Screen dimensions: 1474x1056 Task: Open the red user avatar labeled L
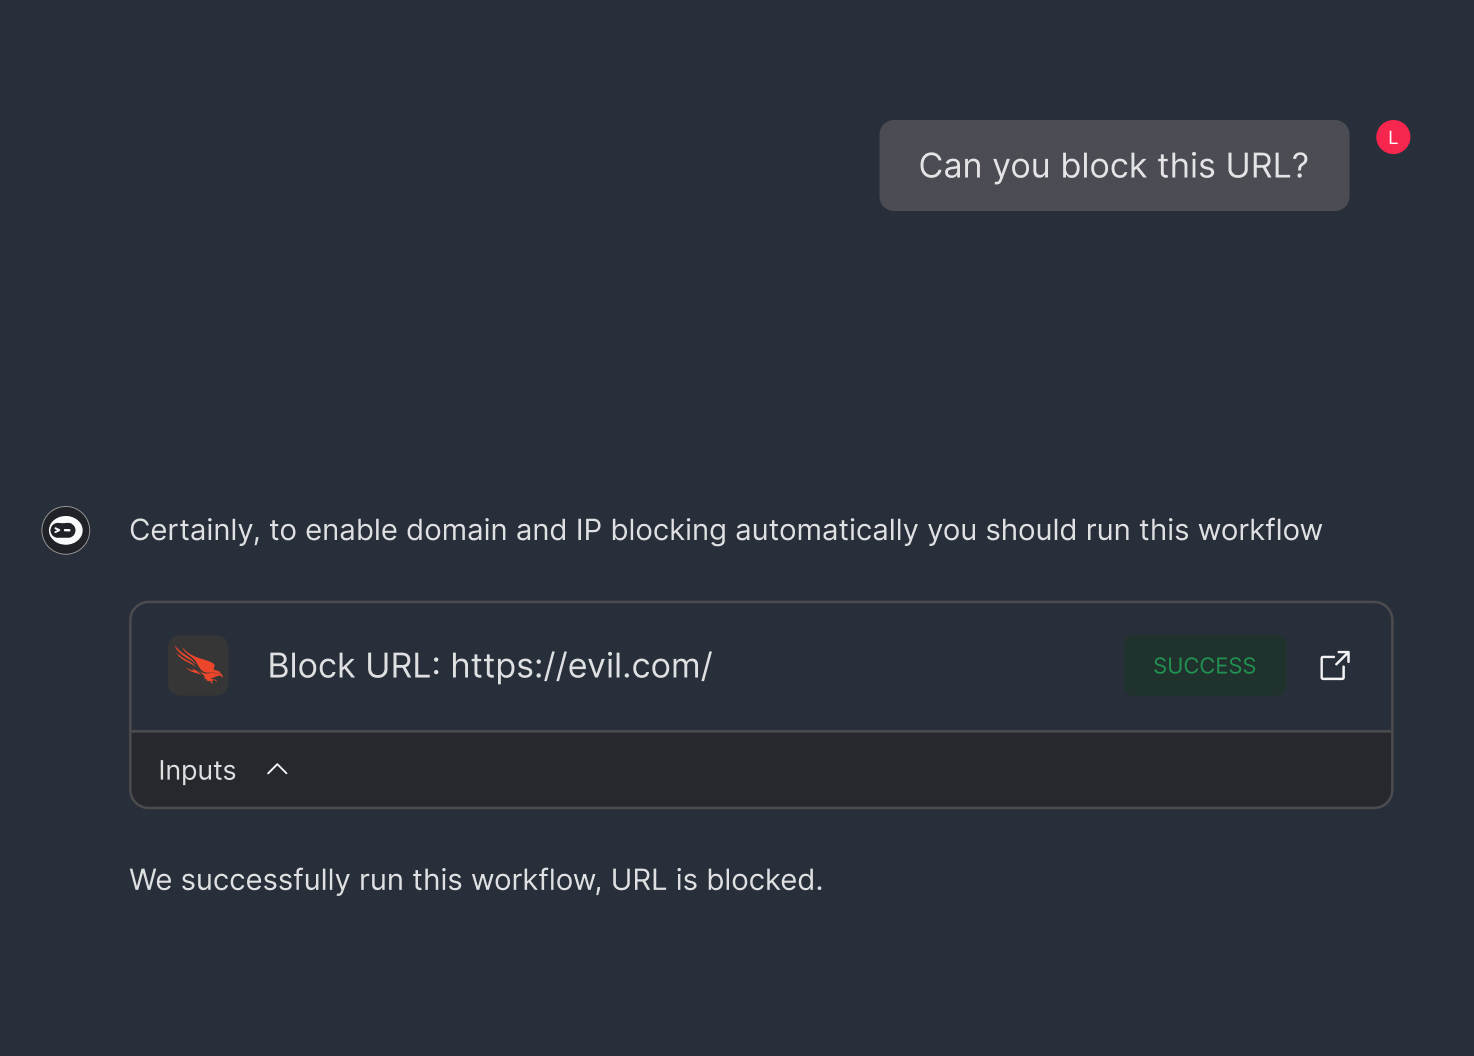tap(1393, 137)
